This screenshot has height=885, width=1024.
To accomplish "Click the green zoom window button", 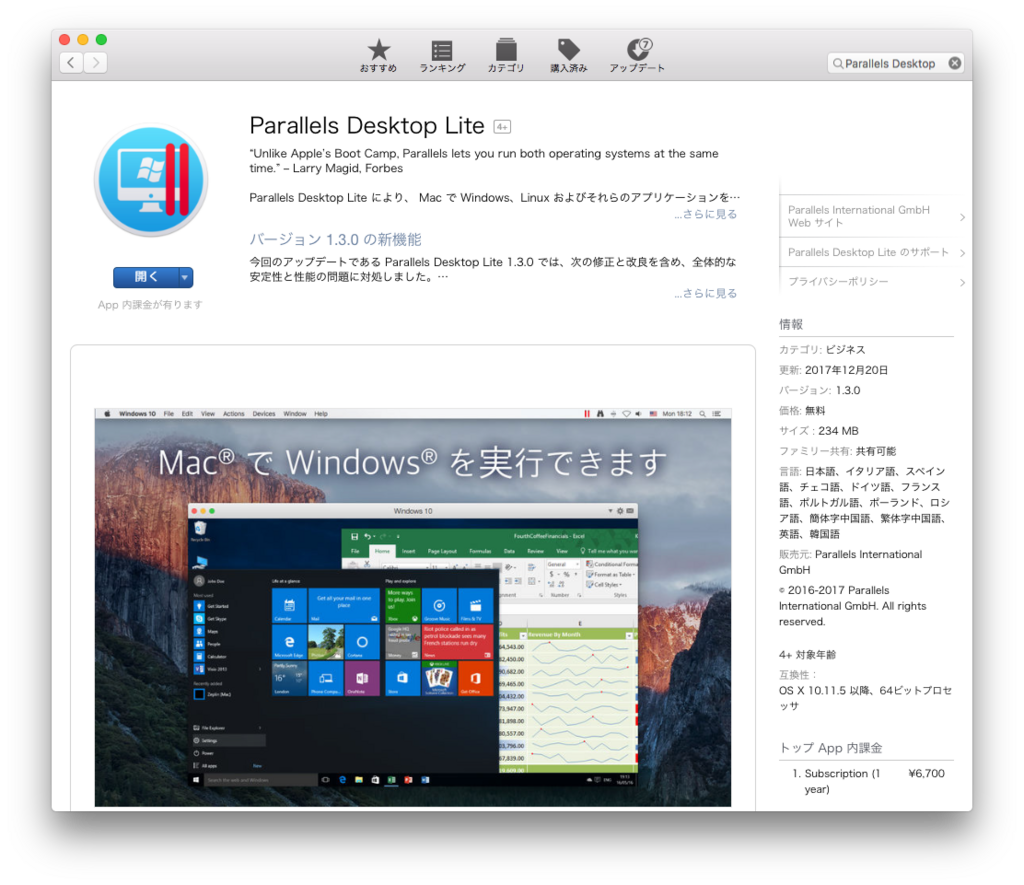I will click(x=101, y=39).
